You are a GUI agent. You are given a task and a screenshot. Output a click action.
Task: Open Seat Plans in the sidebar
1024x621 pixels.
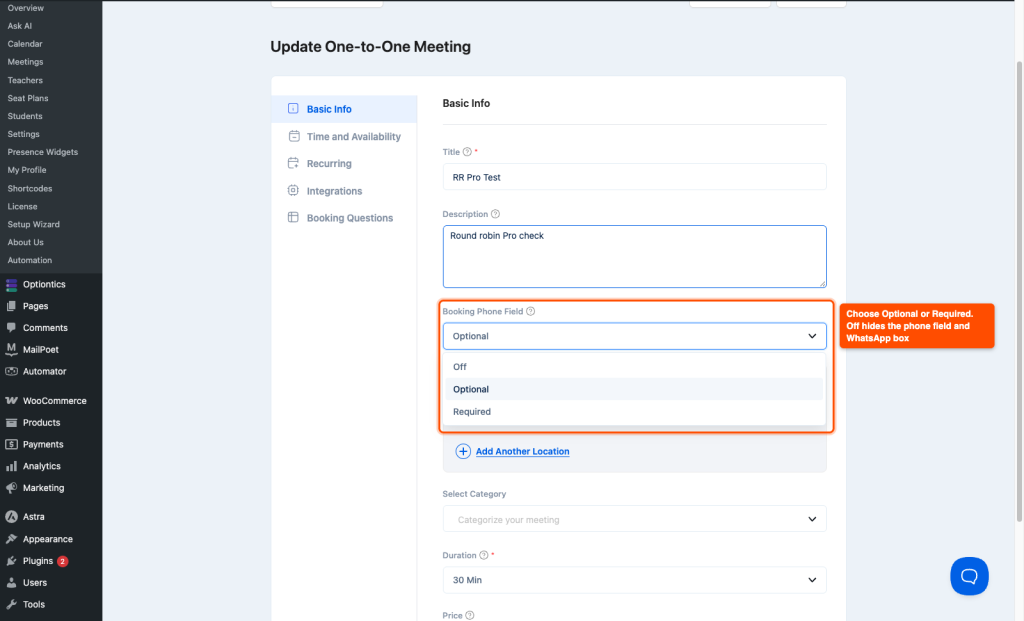tap(27, 98)
